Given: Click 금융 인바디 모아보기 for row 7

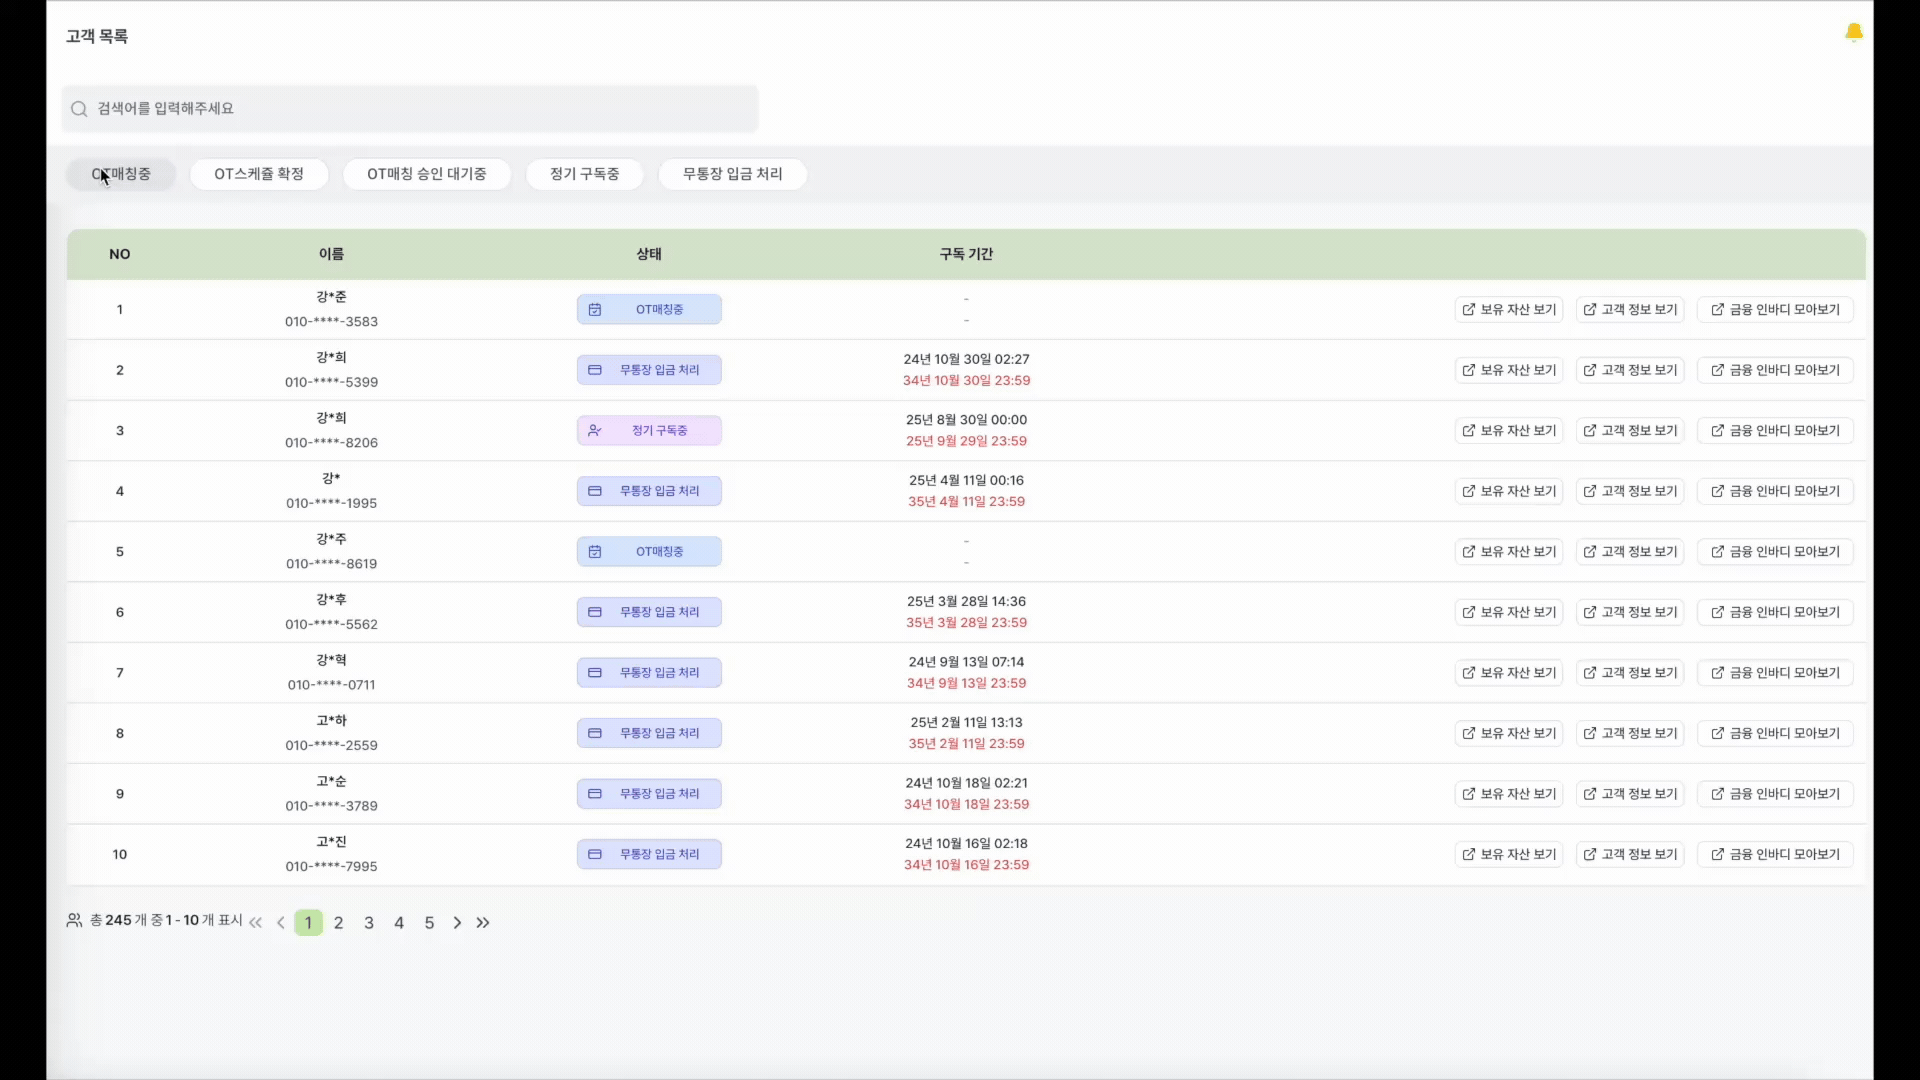Looking at the screenshot, I should (x=1774, y=673).
